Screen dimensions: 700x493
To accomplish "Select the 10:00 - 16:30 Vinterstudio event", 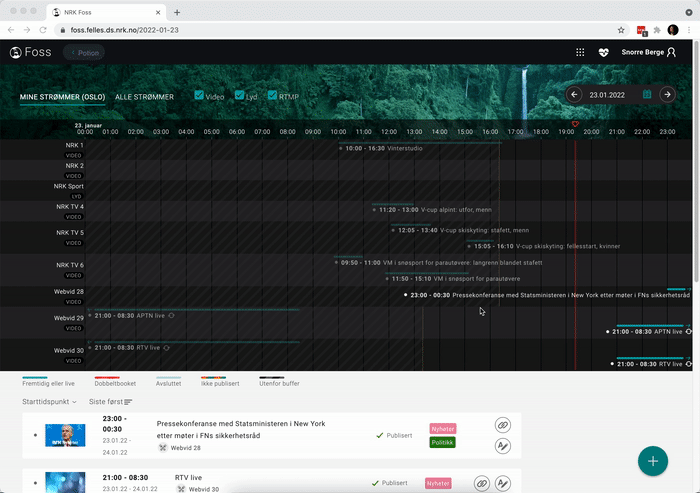I will click(383, 148).
